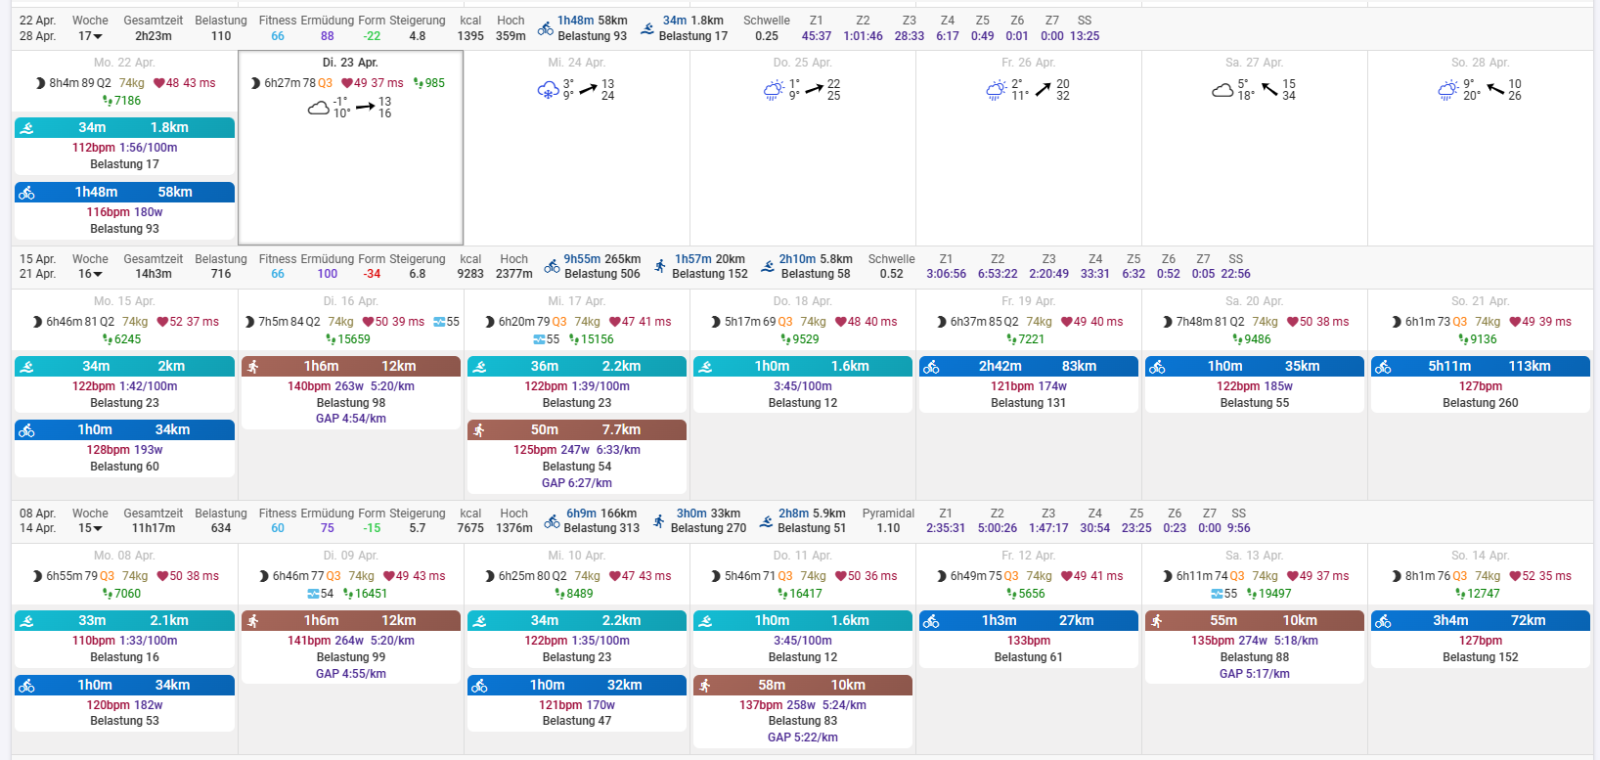
Task: Expand the week 15 dropdown arrow
Action: click(97, 529)
